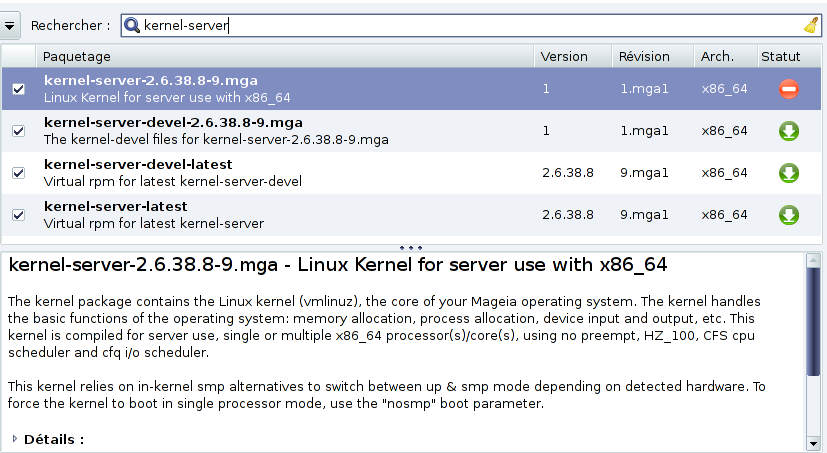The image size is (827, 453).
Task: Click the scrollbar up arrow in description pane
Action: click(813, 259)
